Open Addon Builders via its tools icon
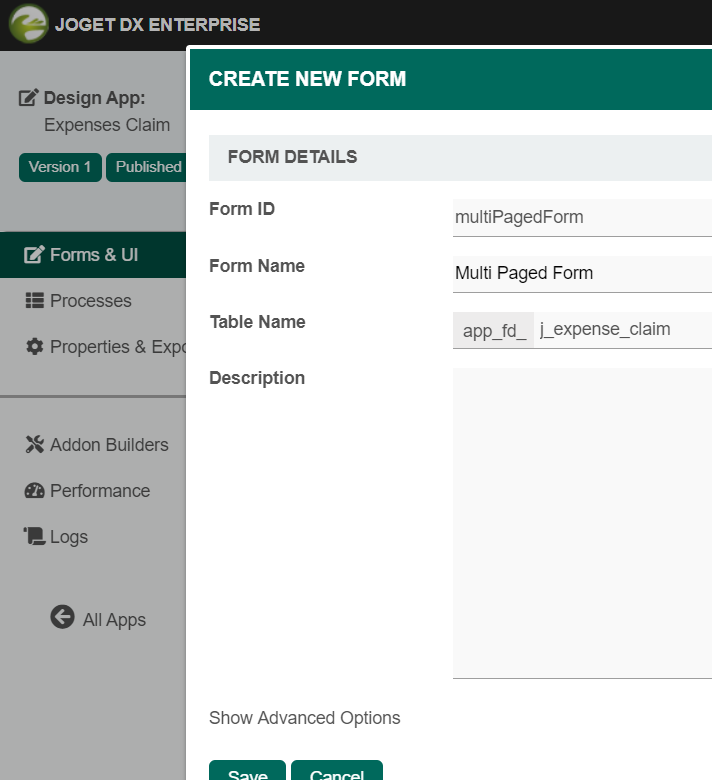The height and width of the screenshot is (780, 712). coord(35,445)
